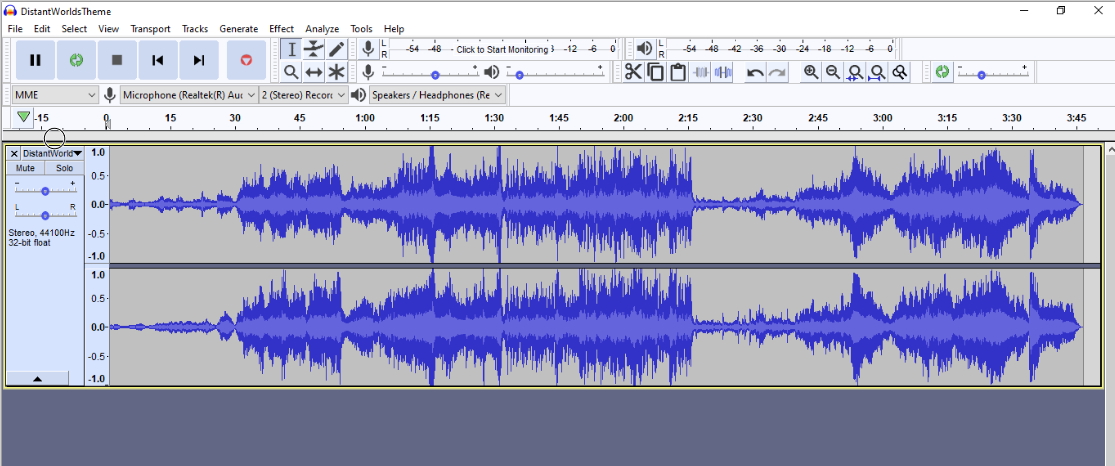Solo the DistantWorlds track
Image resolution: width=1115 pixels, height=466 pixels.
point(65,168)
